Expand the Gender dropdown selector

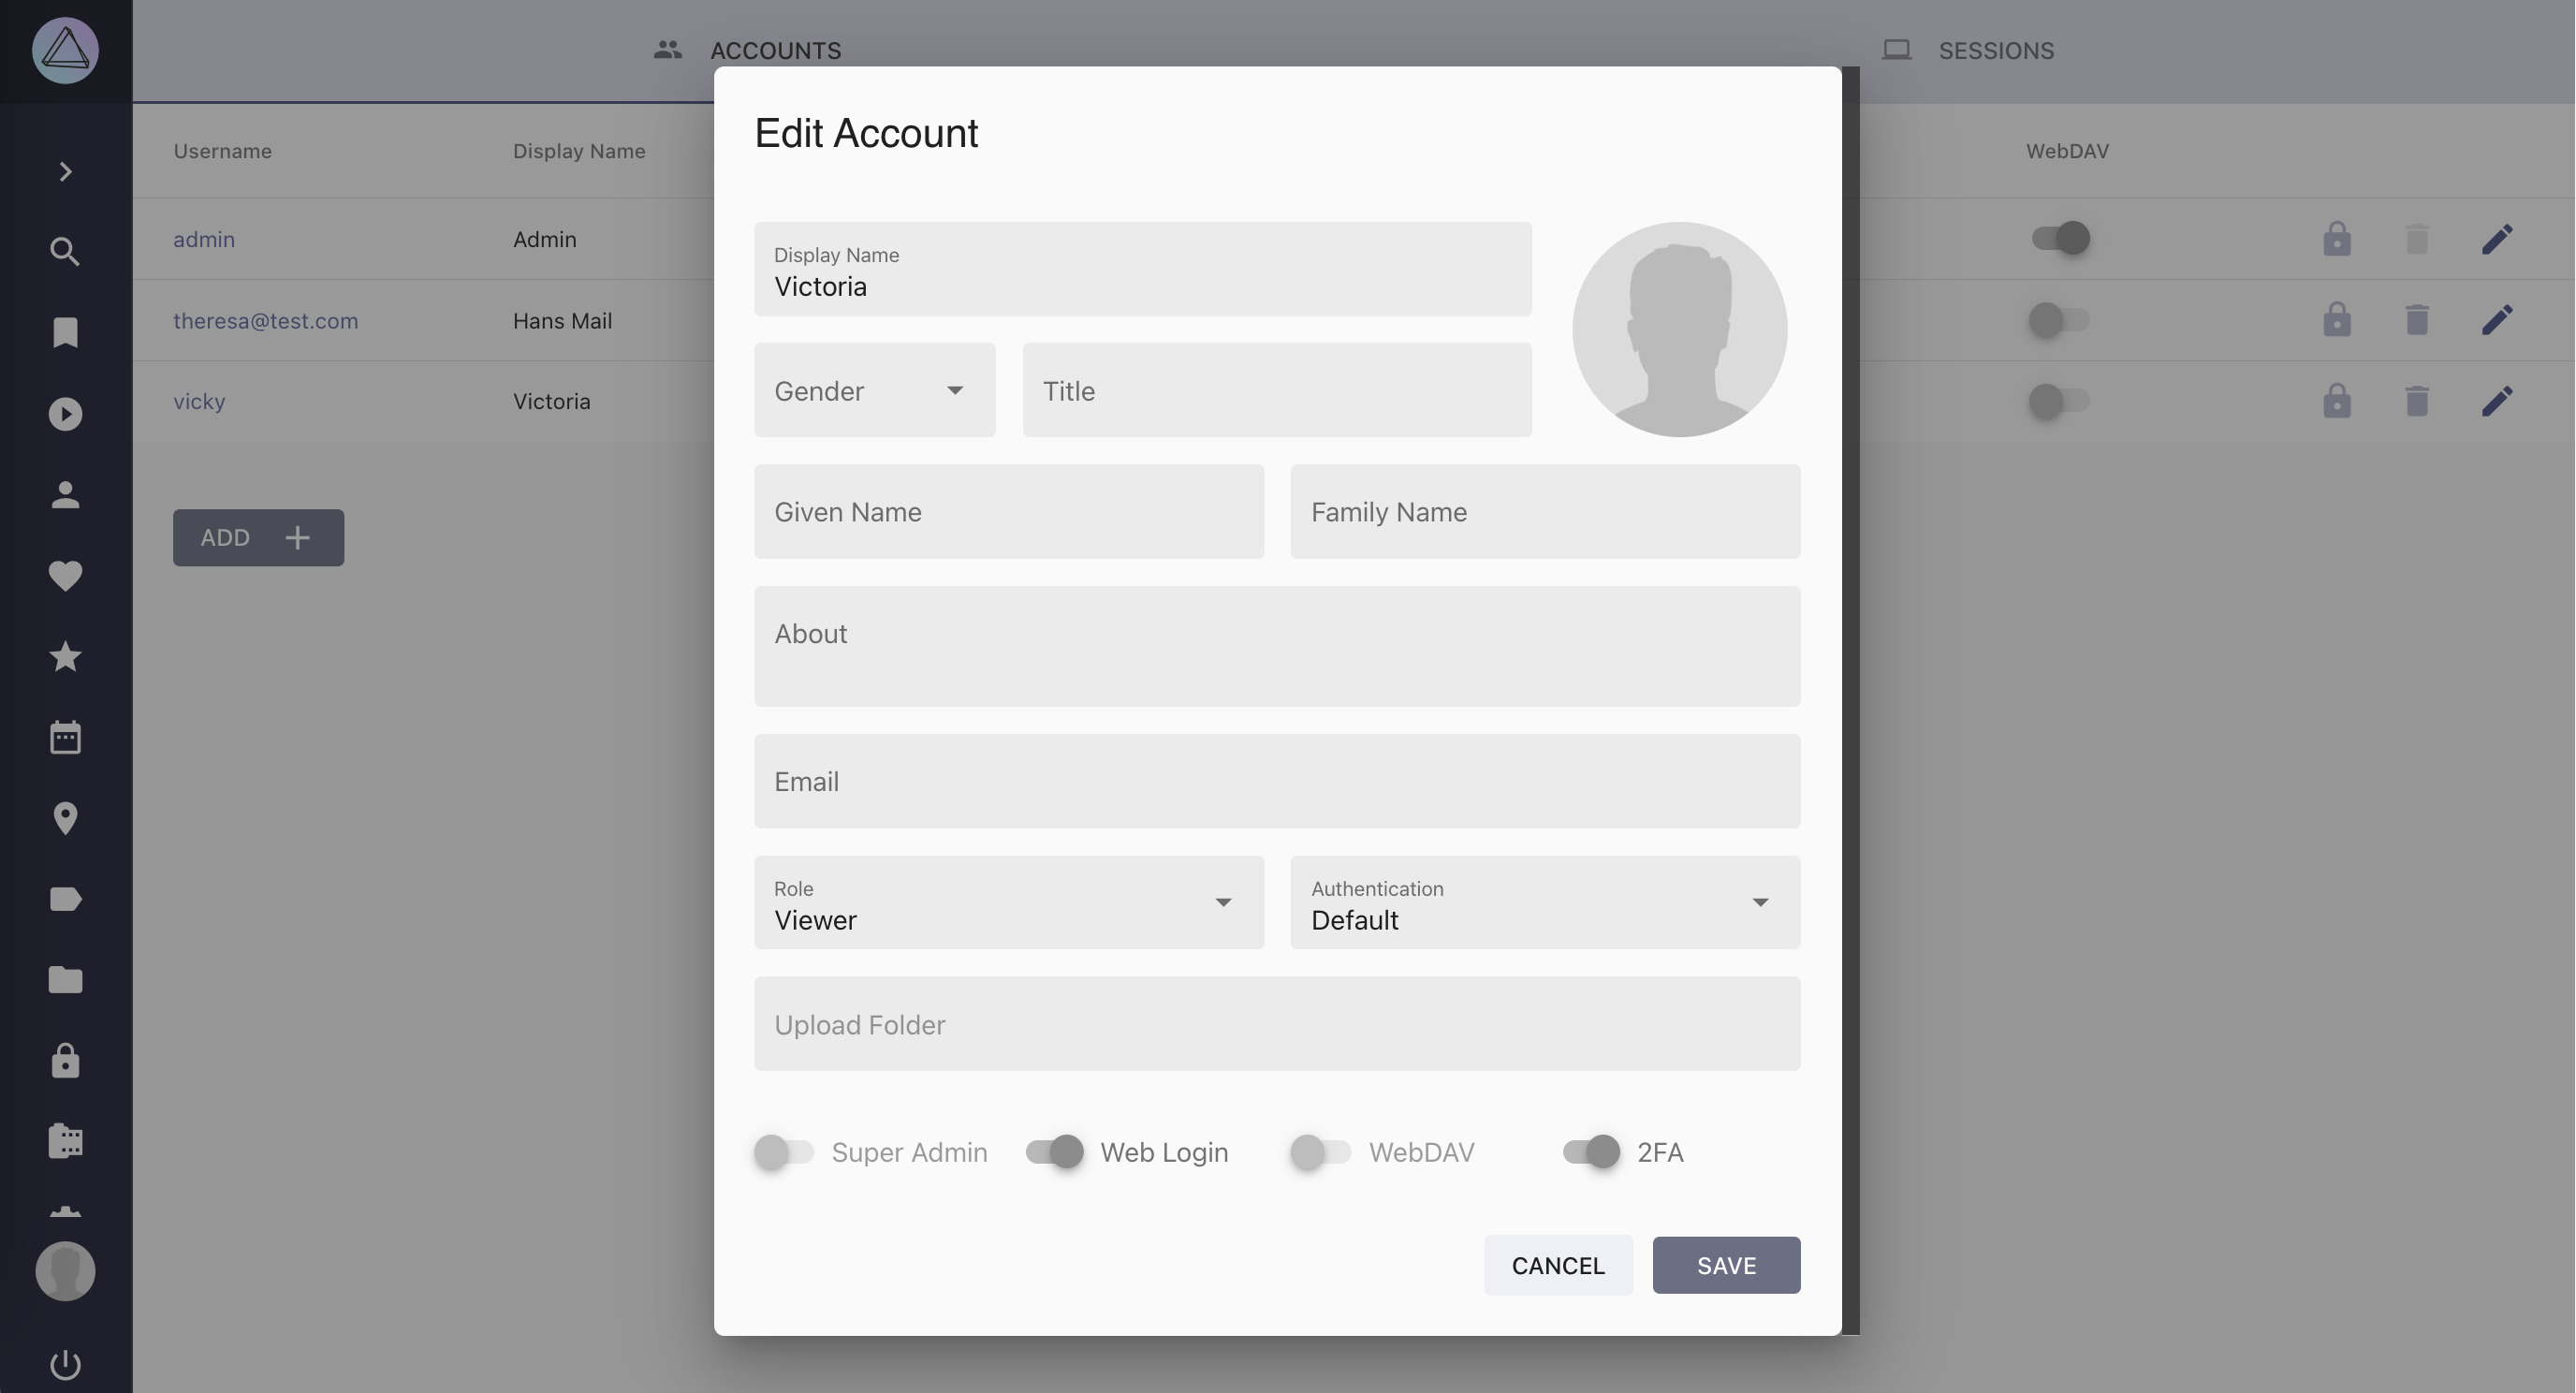coord(954,389)
